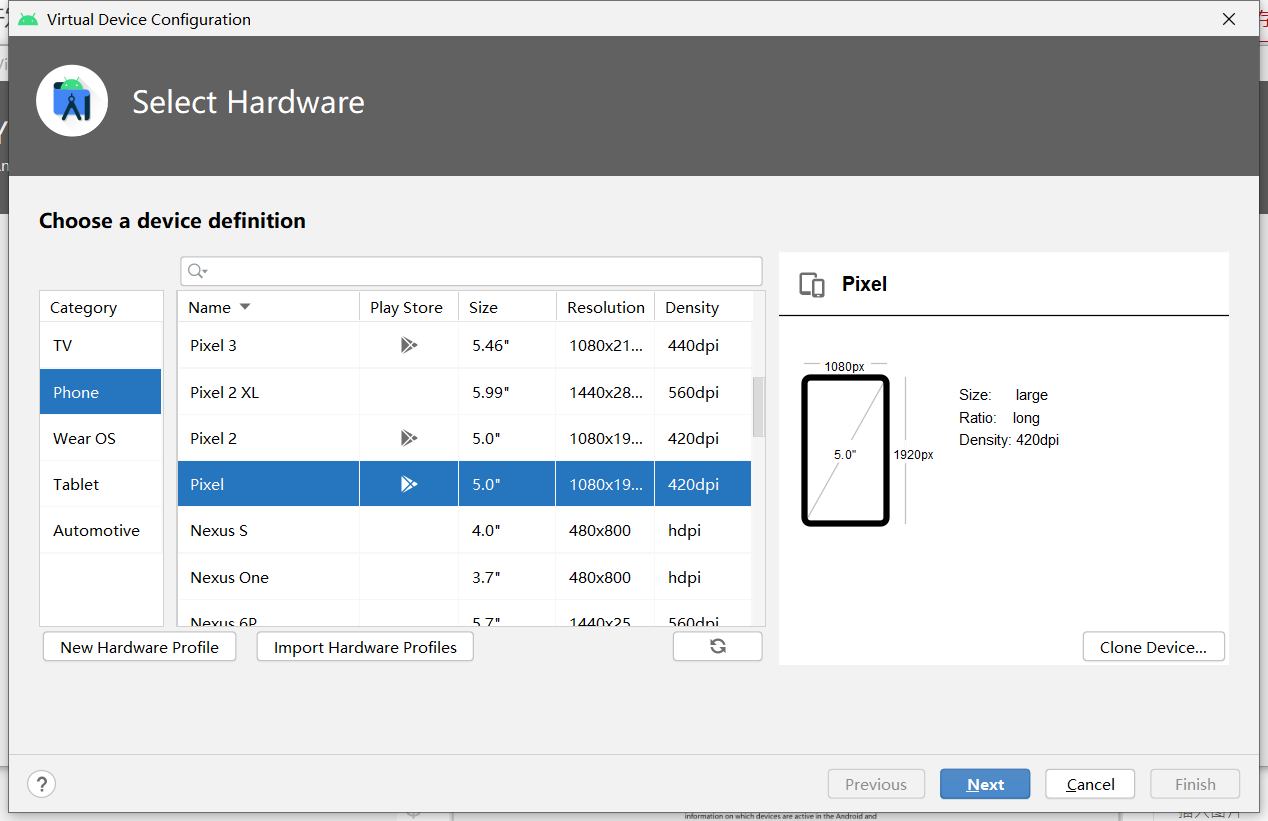1268x821 pixels.
Task: Select the Pixel 2 device row
Action: (x=465, y=438)
